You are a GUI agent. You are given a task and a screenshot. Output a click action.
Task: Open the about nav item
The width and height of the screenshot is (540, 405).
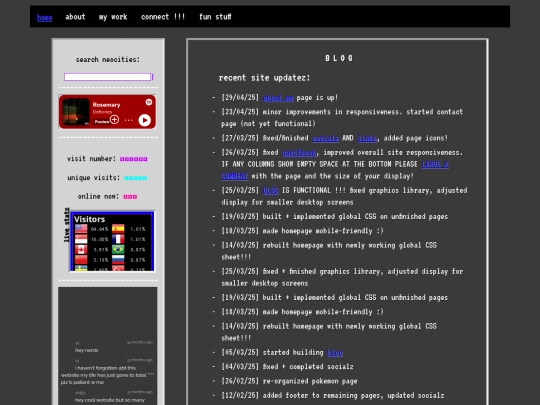(75, 17)
